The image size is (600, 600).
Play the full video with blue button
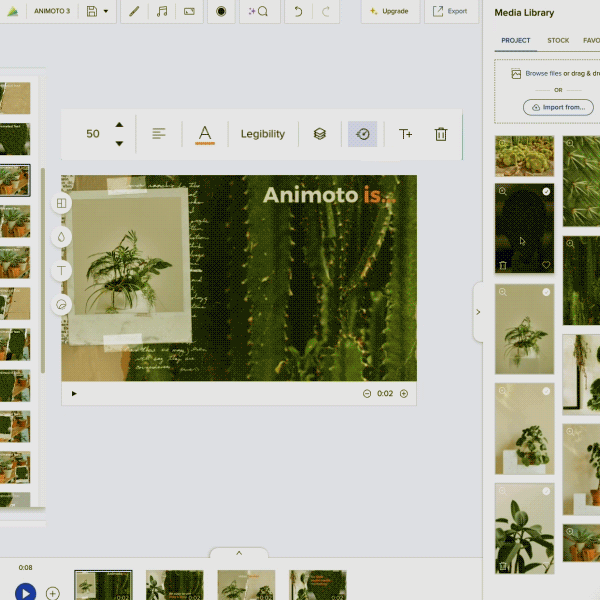26,592
